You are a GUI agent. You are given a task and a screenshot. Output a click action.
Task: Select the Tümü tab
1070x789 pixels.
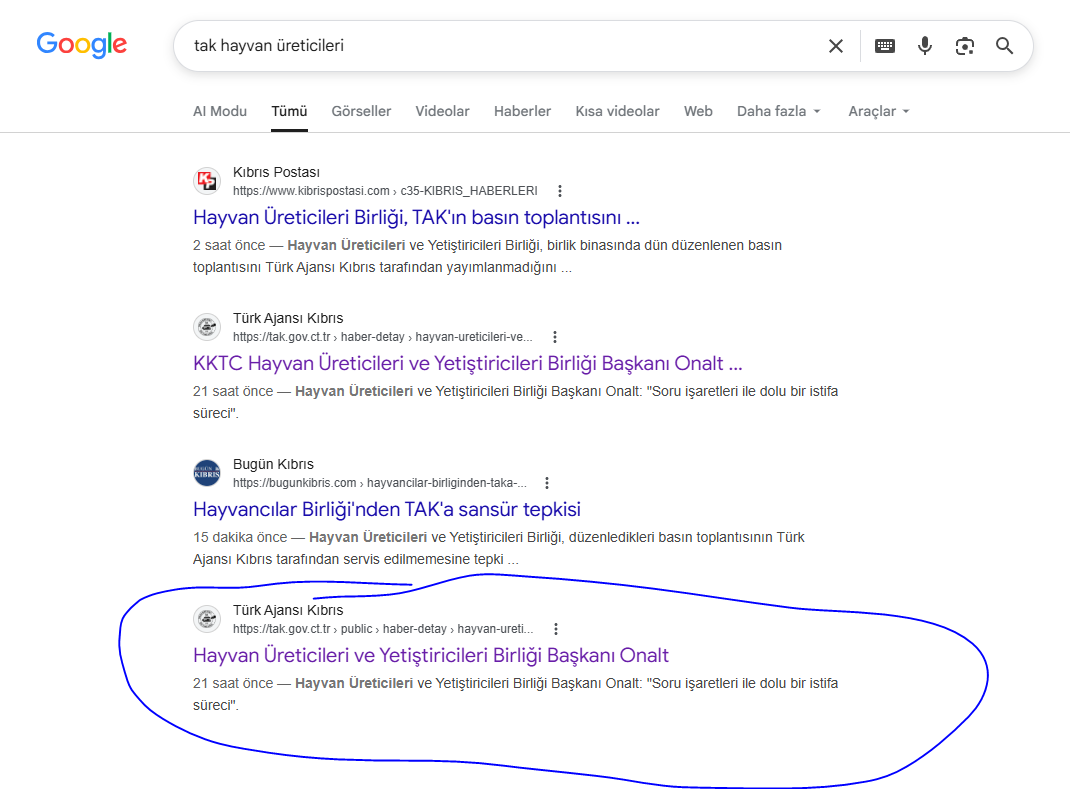pyautogui.click(x=289, y=111)
